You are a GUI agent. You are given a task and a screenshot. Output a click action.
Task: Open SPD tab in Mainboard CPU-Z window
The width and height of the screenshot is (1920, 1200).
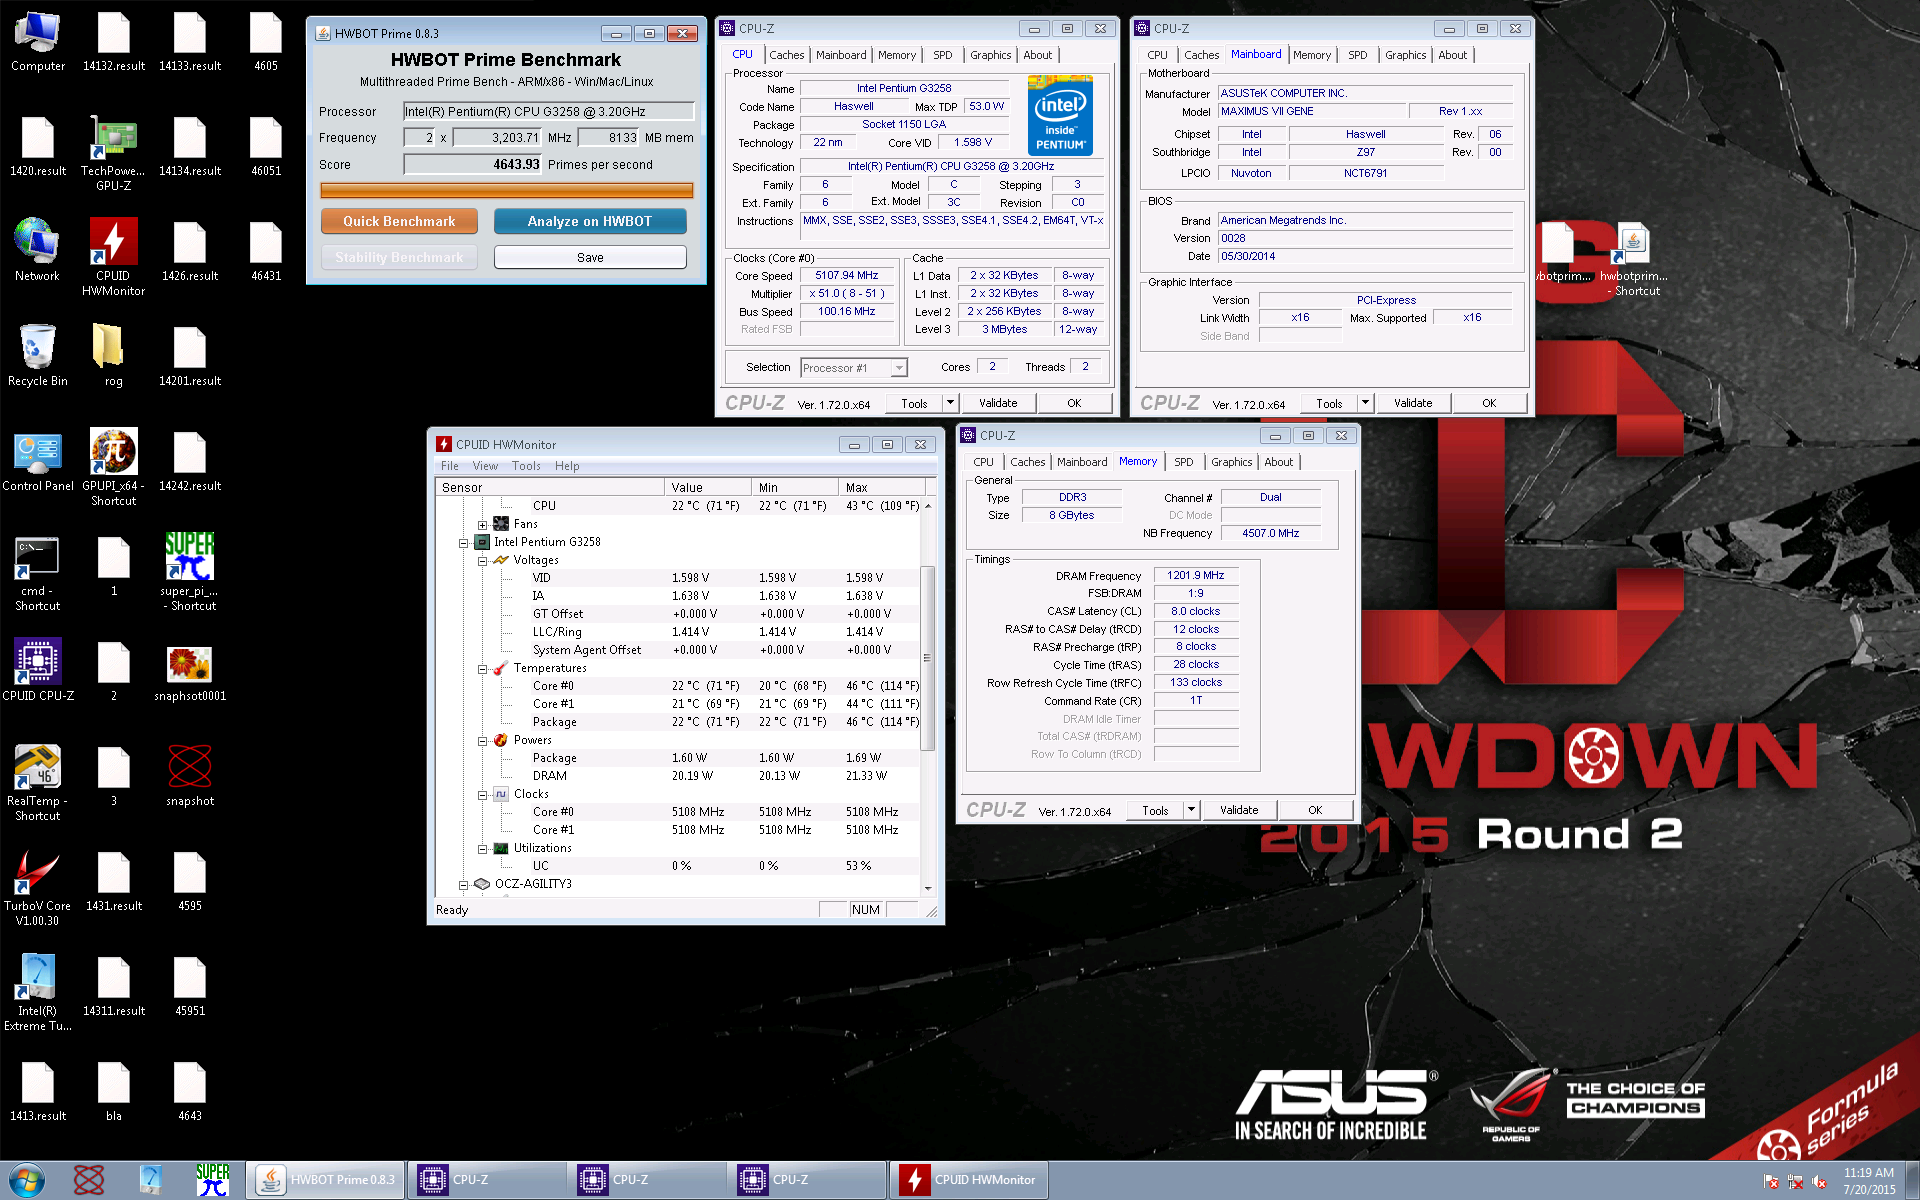pos(1357,55)
